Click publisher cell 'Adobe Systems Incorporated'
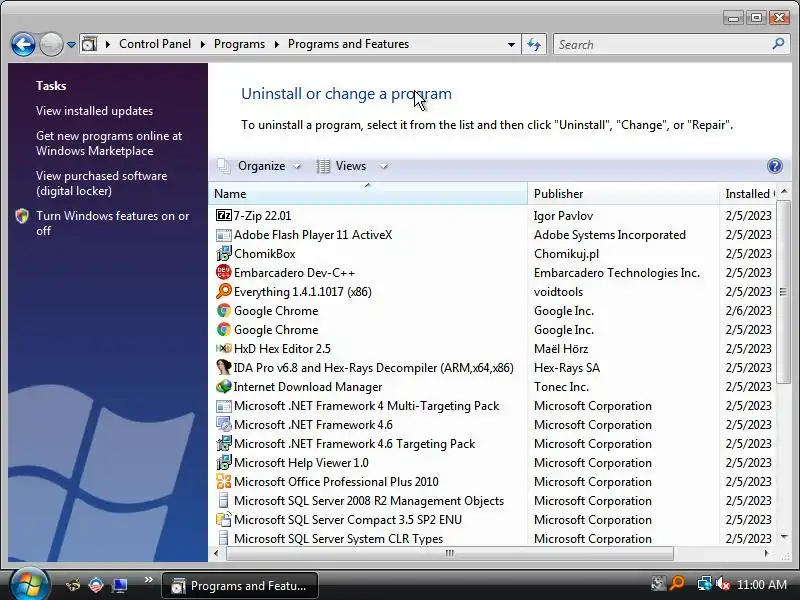 [610, 235]
